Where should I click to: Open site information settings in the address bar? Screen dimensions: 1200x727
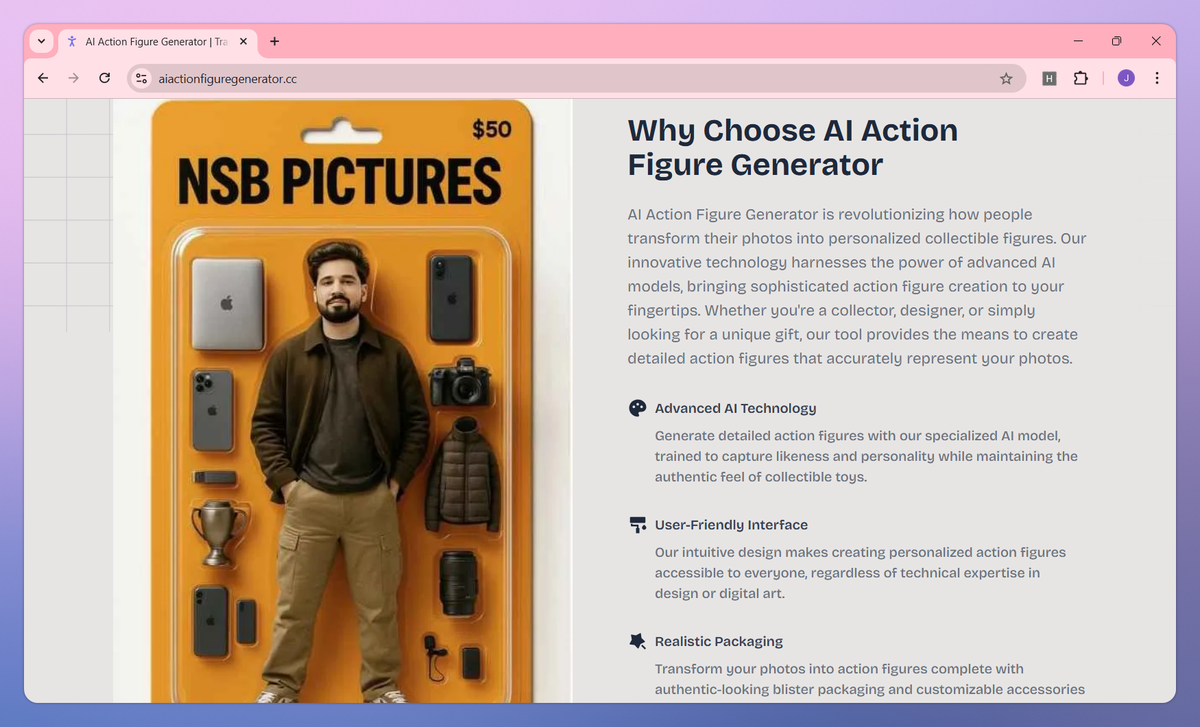(x=140, y=77)
